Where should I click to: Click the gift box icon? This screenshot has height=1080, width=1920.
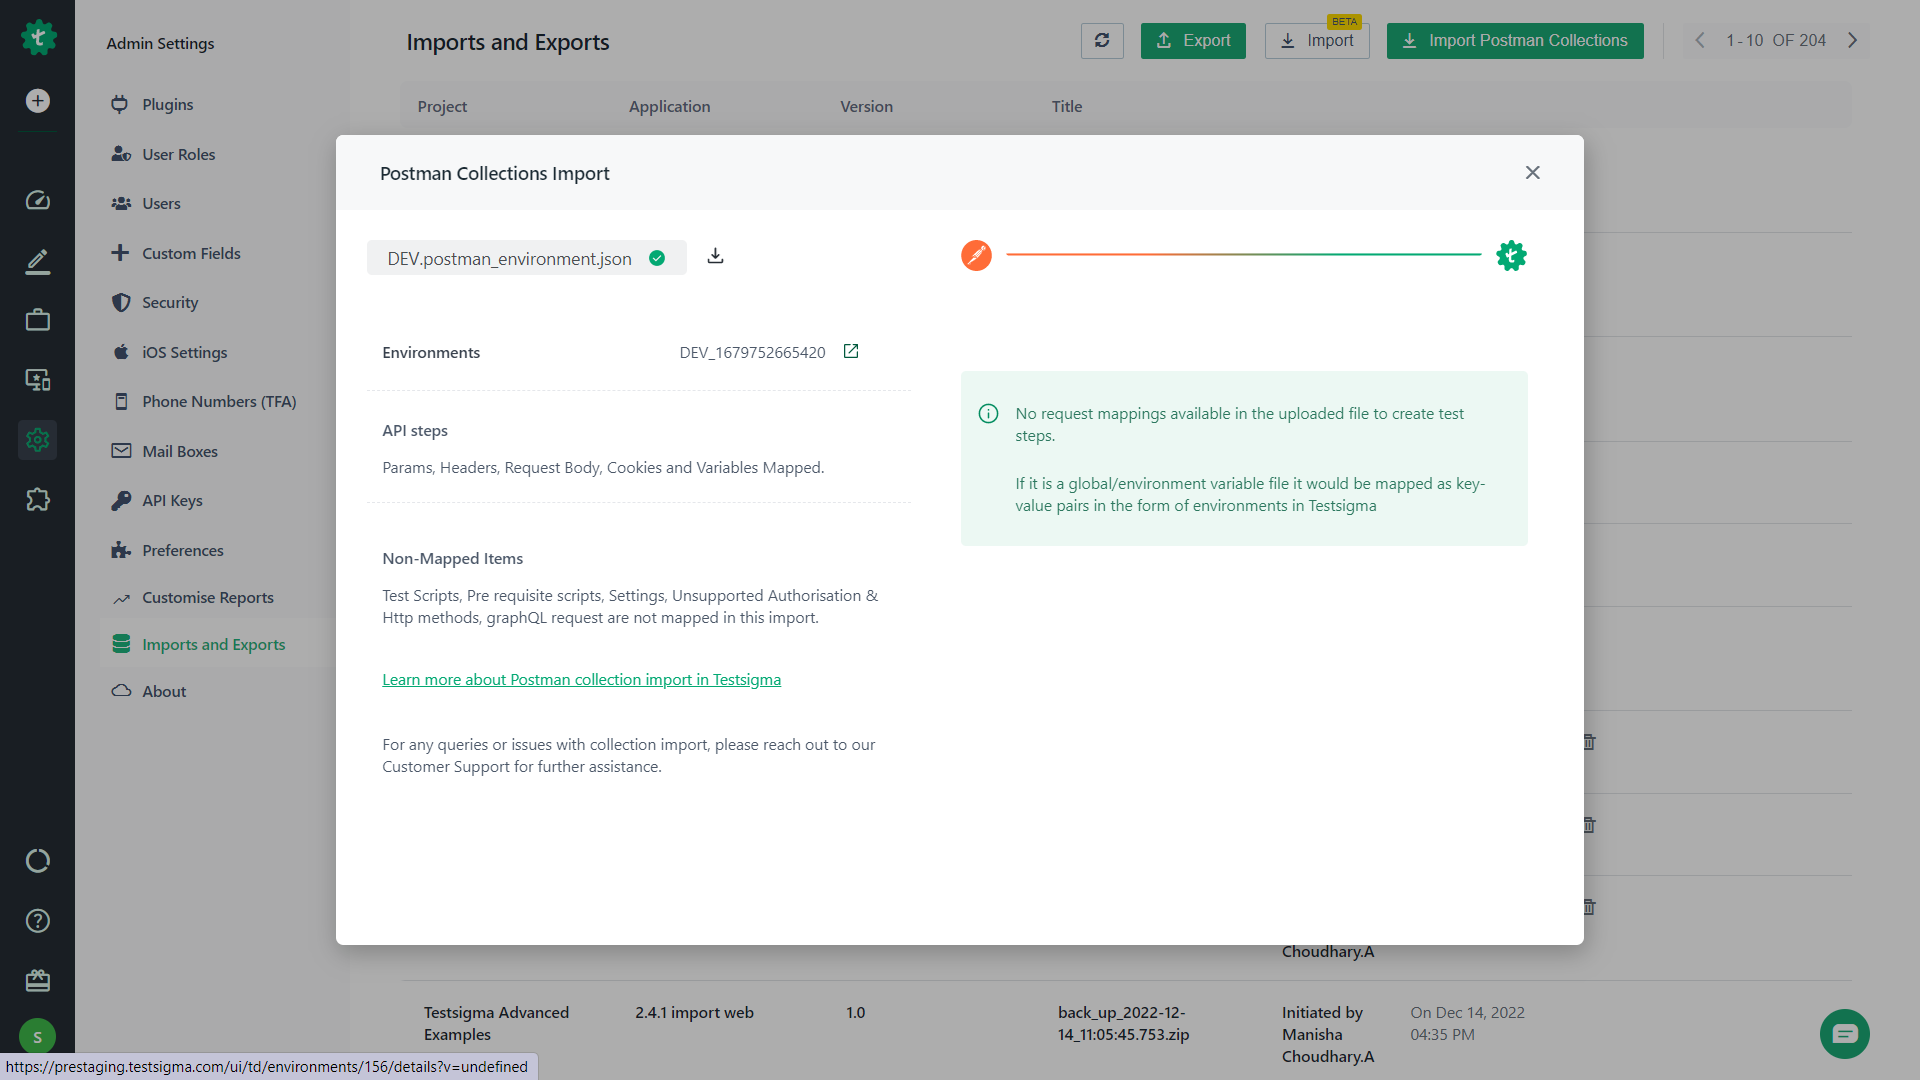(x=38, y=981)
